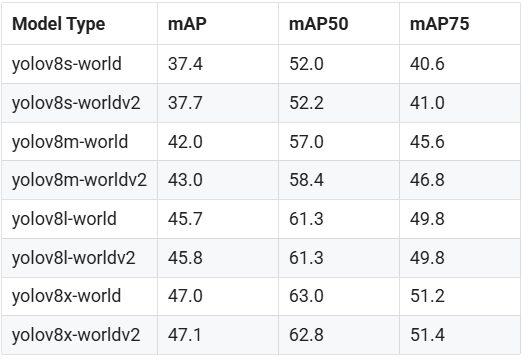Screen dimensions: 525x360
Task: Select the yolov8l-worldv2 model name
Action: point(74,258)
